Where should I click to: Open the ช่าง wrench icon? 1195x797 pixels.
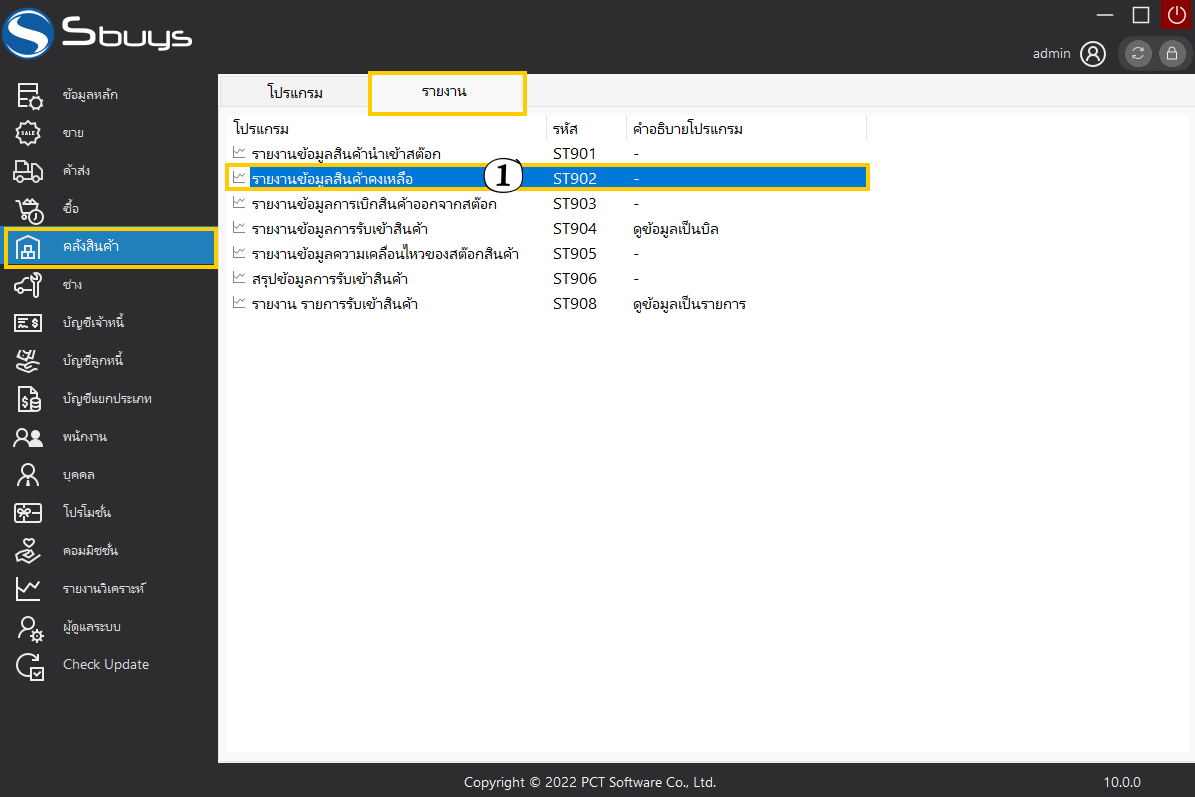click(x=28, y=285)
